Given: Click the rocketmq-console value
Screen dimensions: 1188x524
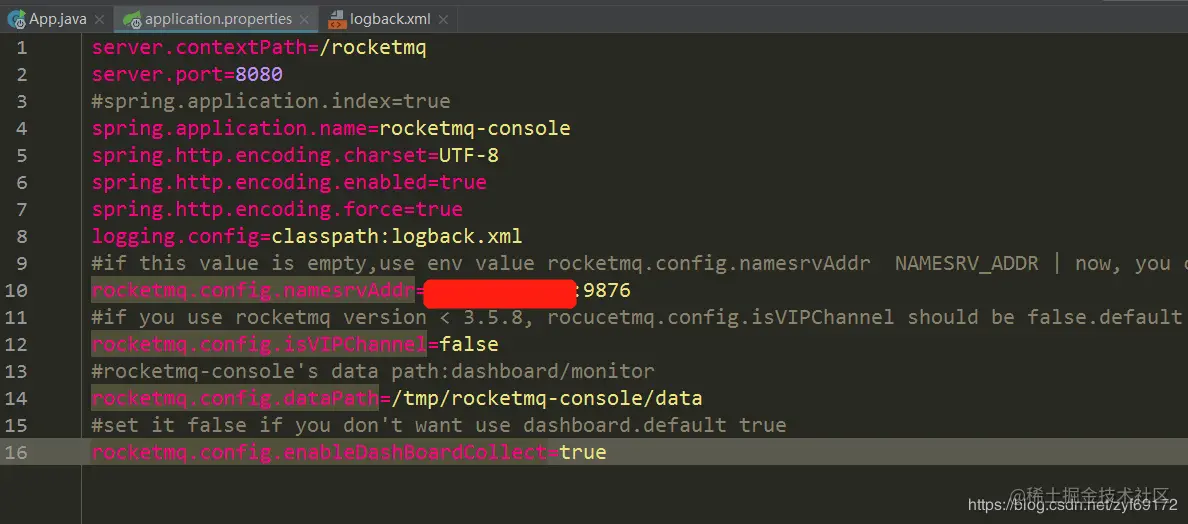Looking at the screenshot, I should [x=475, y=129].
